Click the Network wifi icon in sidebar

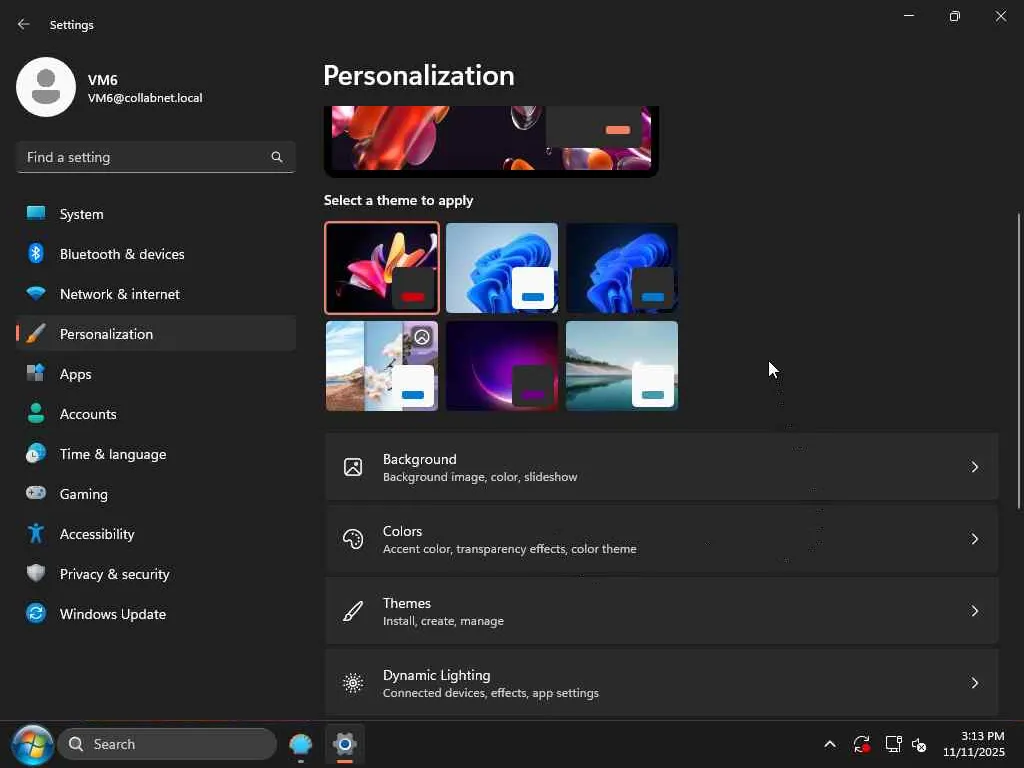[x=36, y=293]
